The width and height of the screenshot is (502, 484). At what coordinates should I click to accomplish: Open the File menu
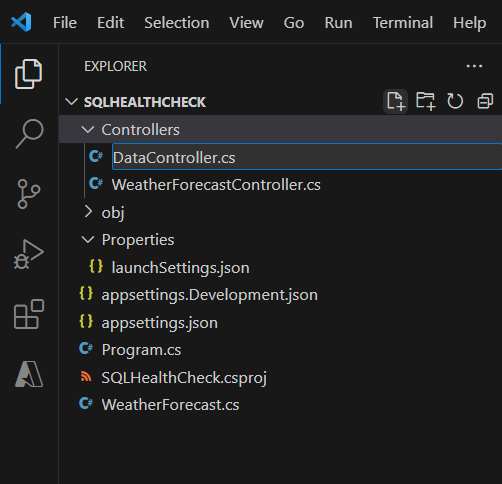coord(65,23)
